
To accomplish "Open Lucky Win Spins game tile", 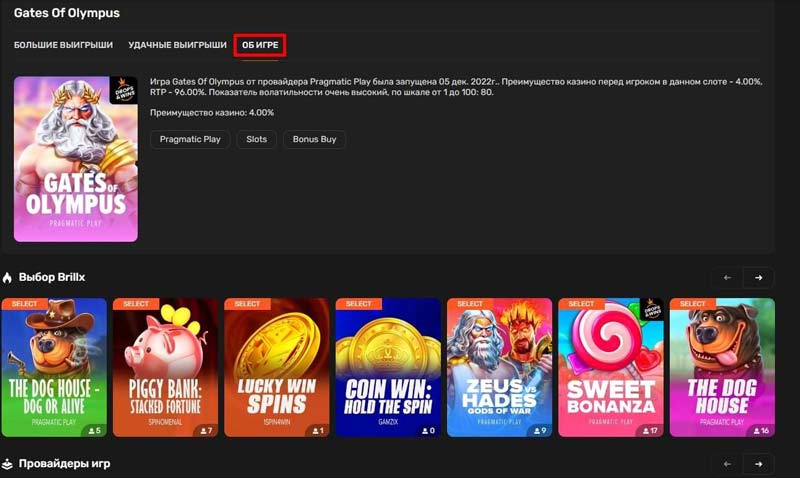I will [x=276, y=366].
